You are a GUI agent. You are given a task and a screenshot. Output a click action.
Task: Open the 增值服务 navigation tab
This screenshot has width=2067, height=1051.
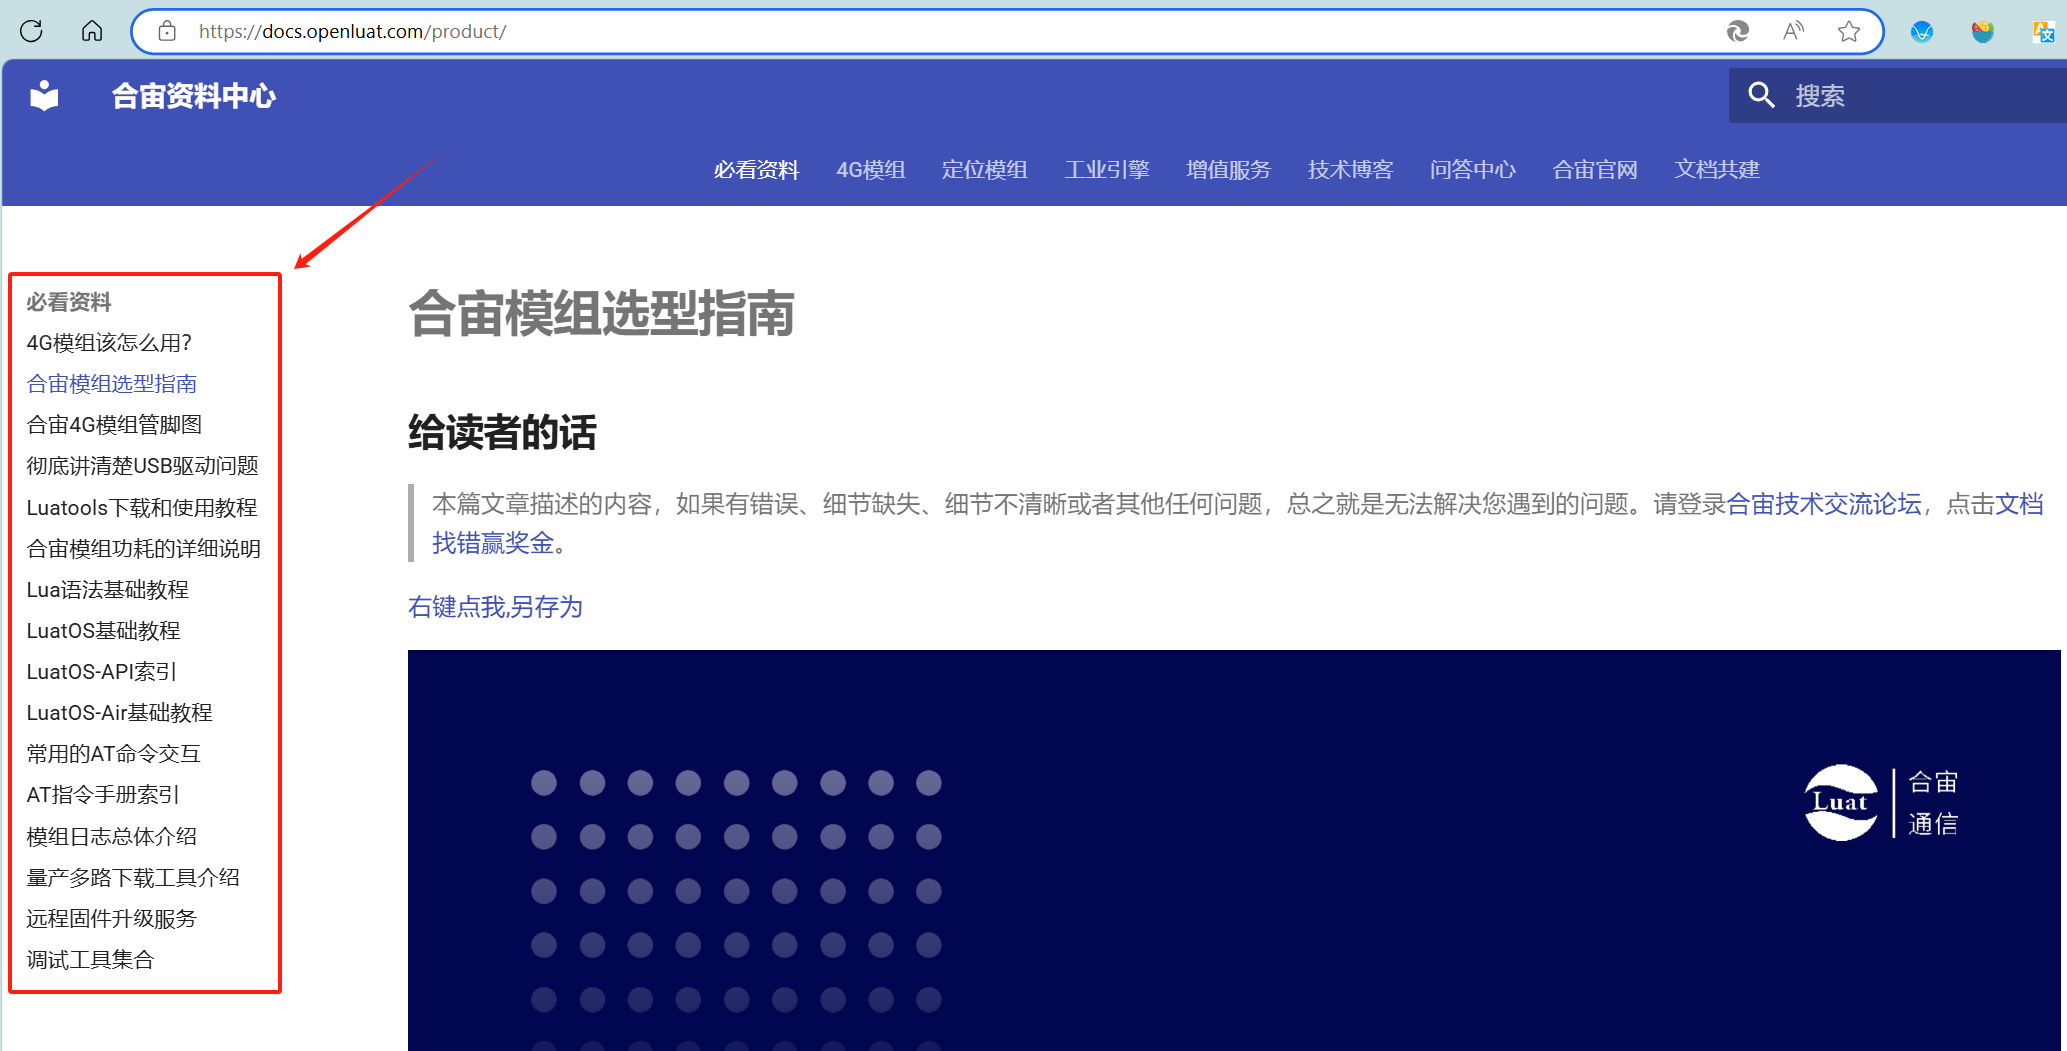(x=1229, y=170)
